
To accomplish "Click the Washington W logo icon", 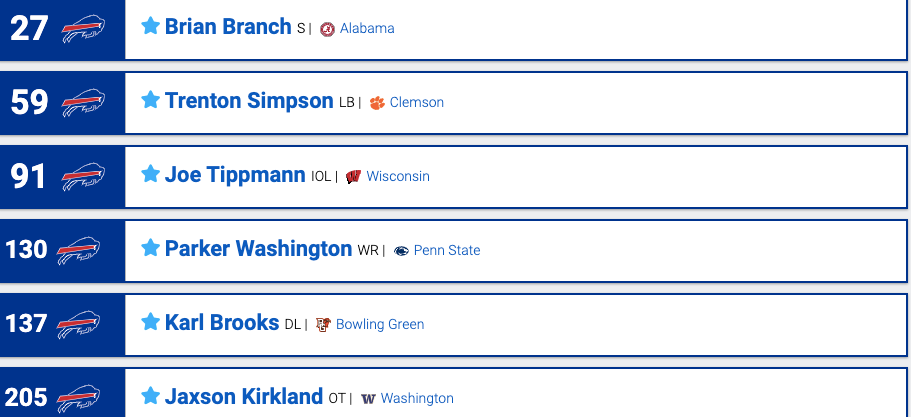I will point(368,398).
